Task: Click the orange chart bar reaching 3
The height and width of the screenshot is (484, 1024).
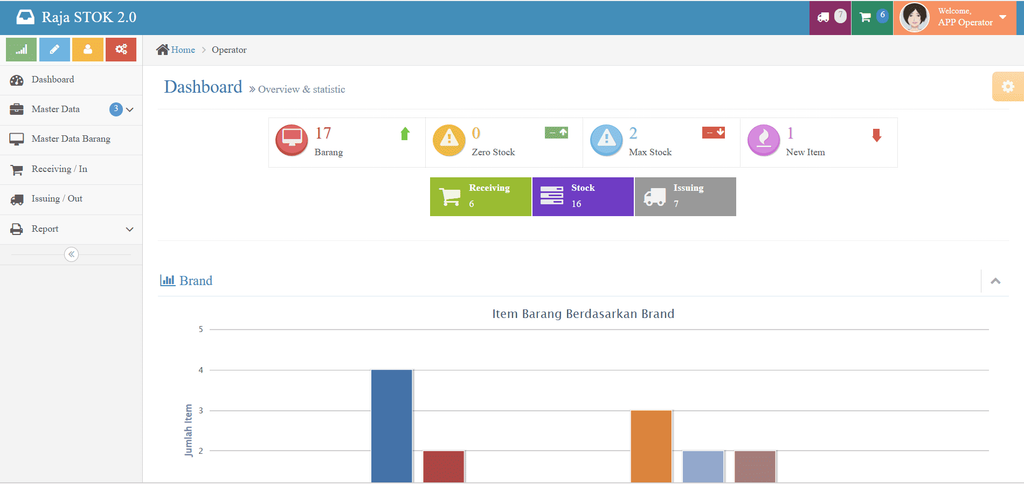Action: click(x=651, y=446)
